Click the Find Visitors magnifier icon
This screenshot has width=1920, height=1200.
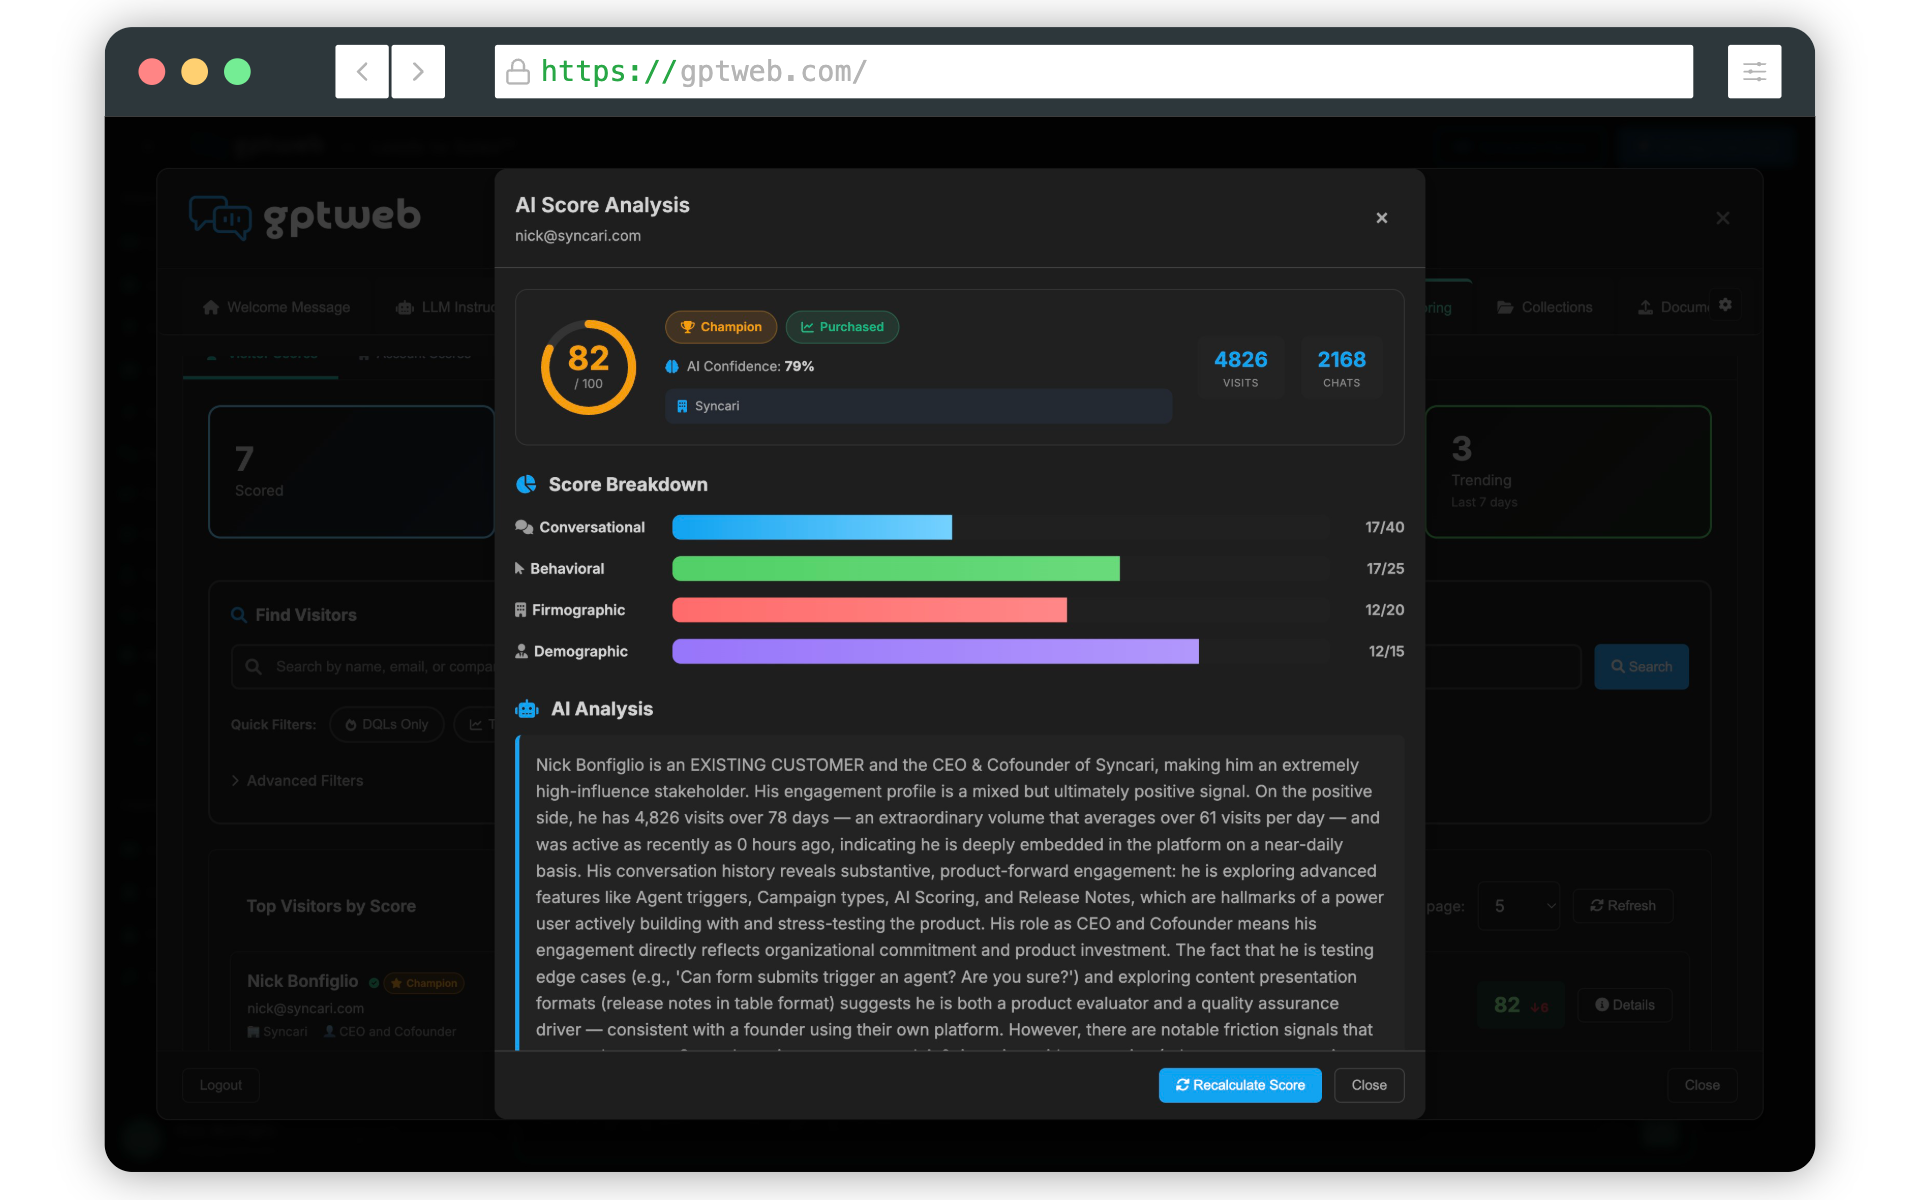click(239, 615)
